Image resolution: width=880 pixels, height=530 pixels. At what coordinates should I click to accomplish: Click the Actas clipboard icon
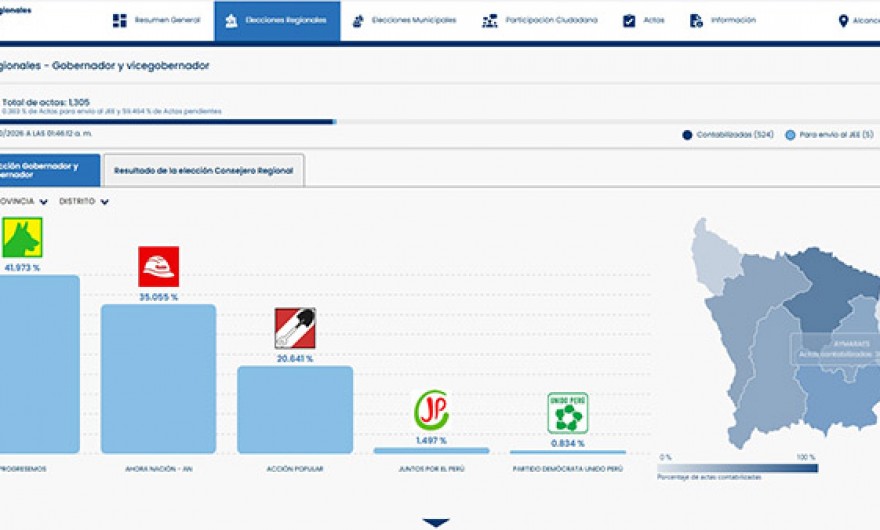[x=629, y=21]
